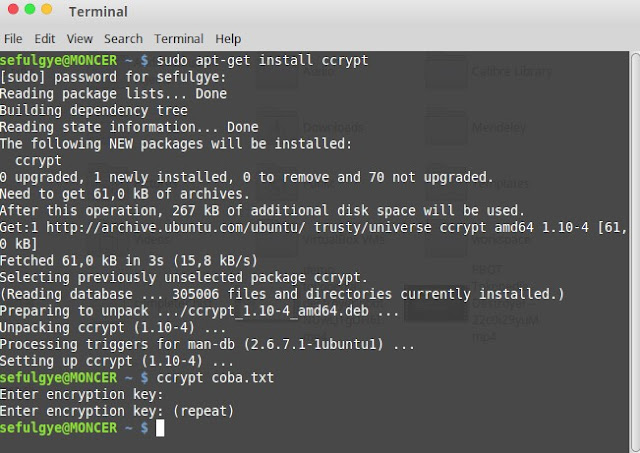Click the archive.ubuntu.com URL in the output

pos(176,227)
